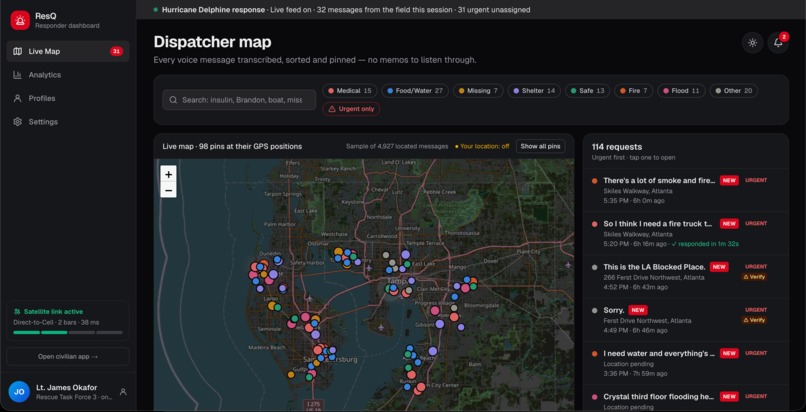Toggle the Missing 7 filter chip
The height and width of the screenshot is (412, 806).
pyautogui.click(x=478, y=91)
